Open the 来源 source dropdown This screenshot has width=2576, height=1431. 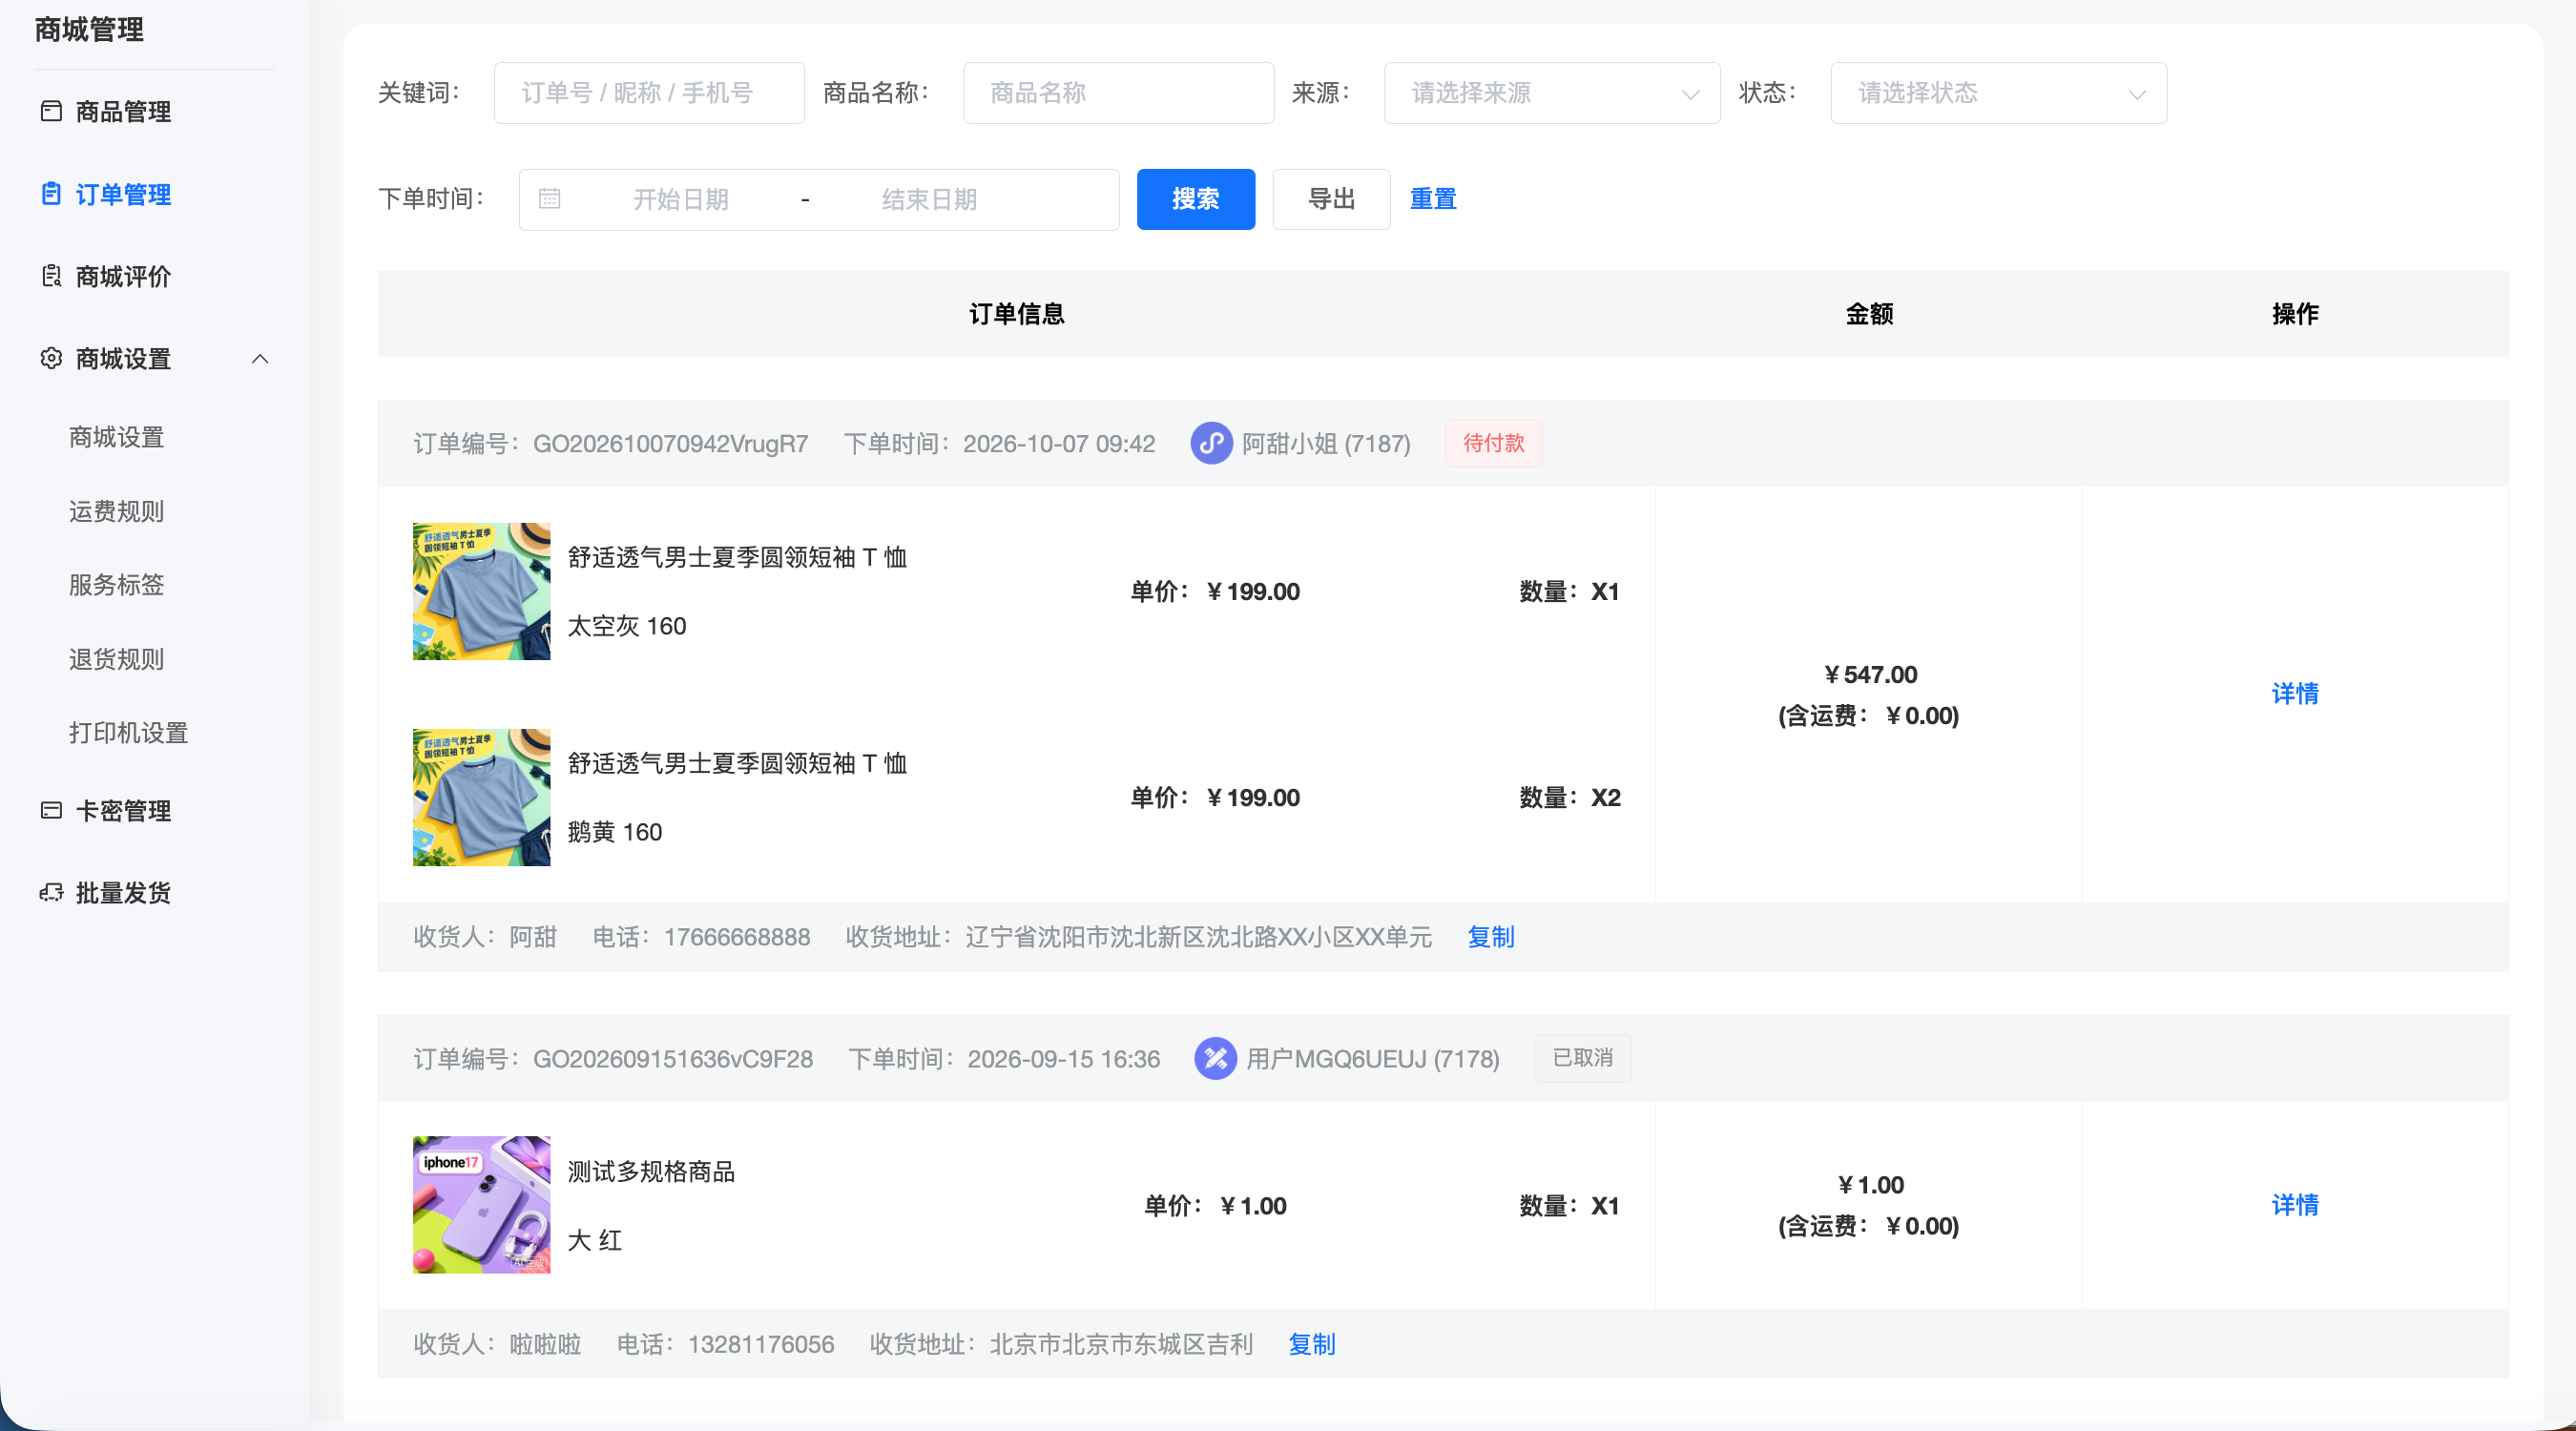pyautogui.click(x=1551, y=93)
